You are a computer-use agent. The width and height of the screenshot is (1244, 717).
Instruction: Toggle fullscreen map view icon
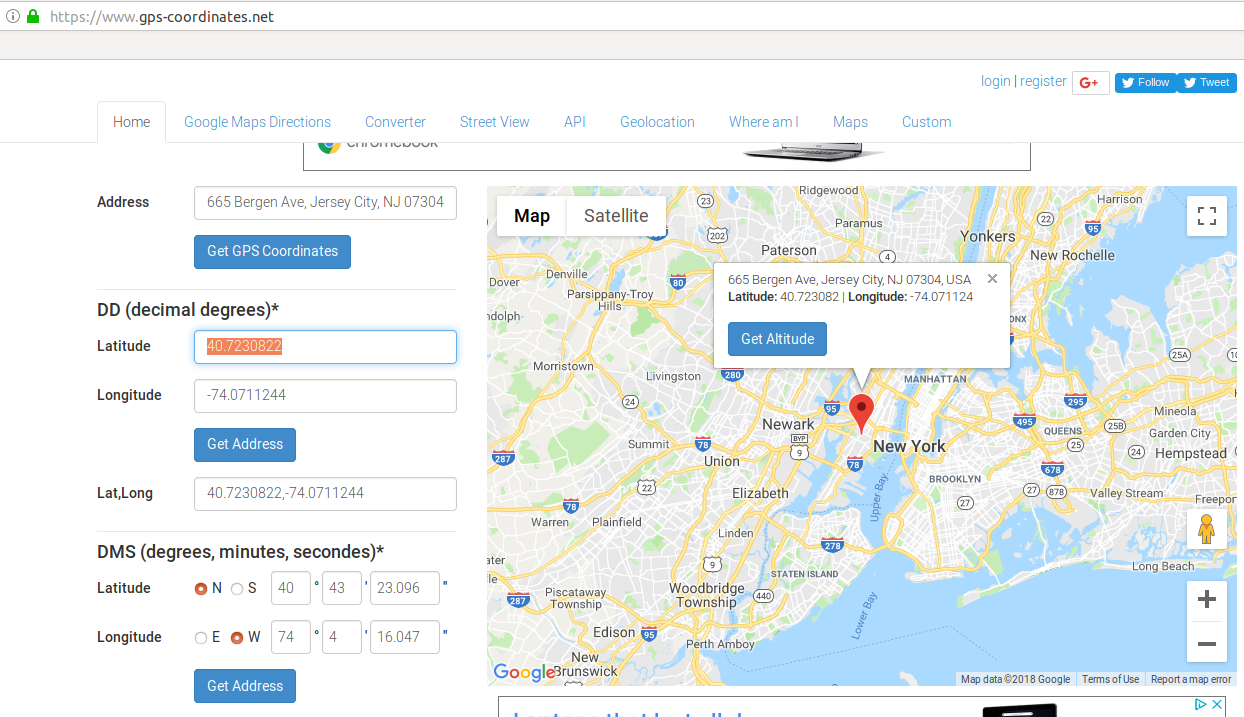1207,216
